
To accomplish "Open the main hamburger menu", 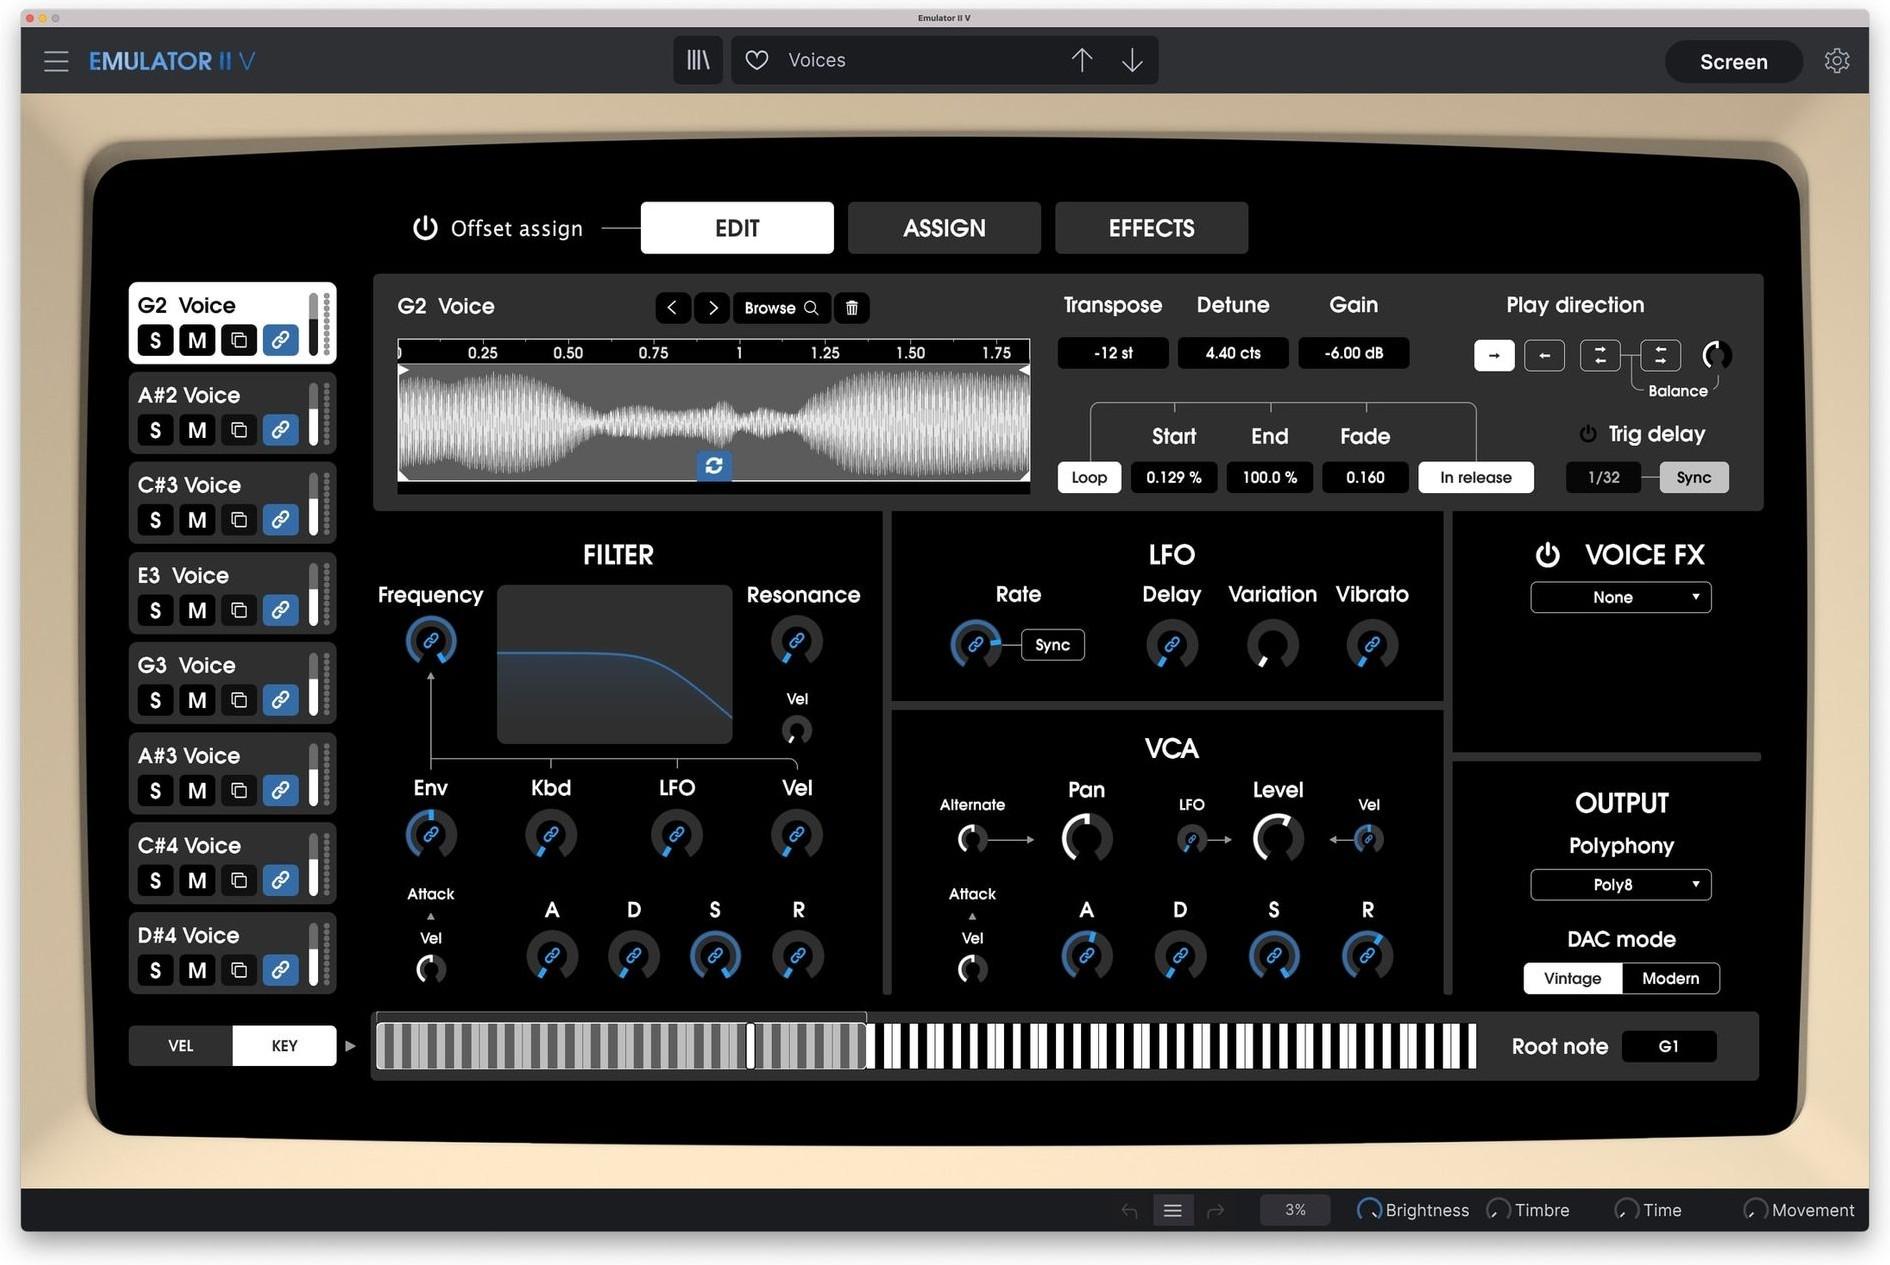I will click(x=56, y=60).
